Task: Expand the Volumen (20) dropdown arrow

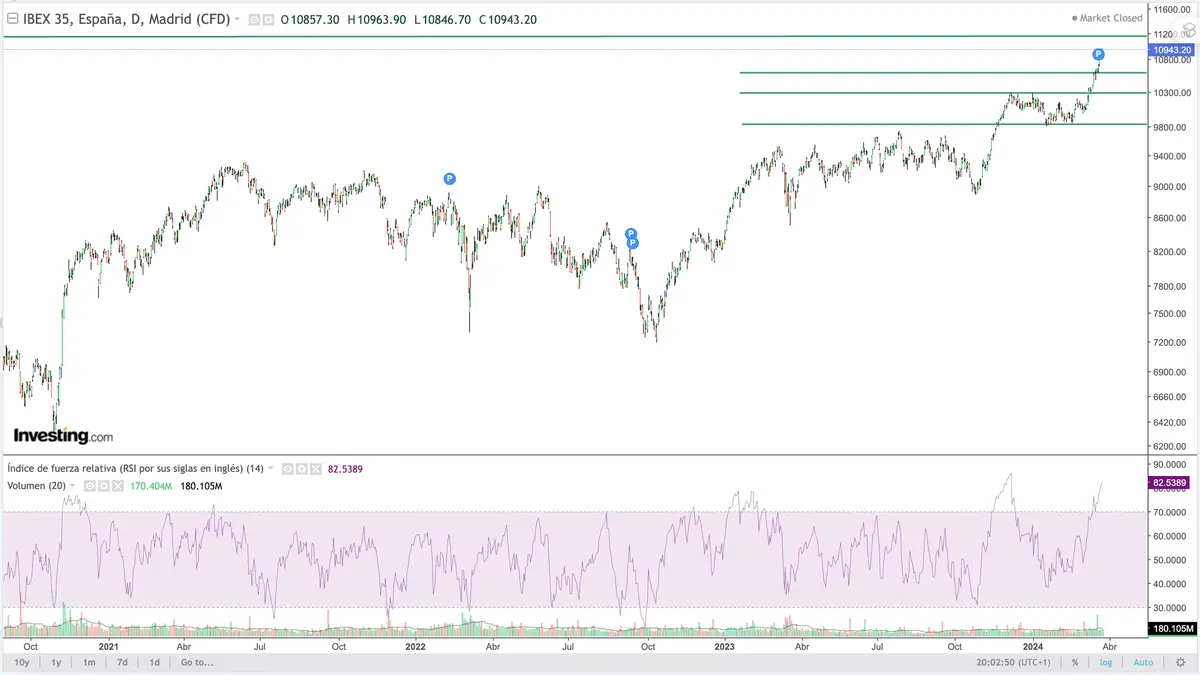Action: coord(72,486)
